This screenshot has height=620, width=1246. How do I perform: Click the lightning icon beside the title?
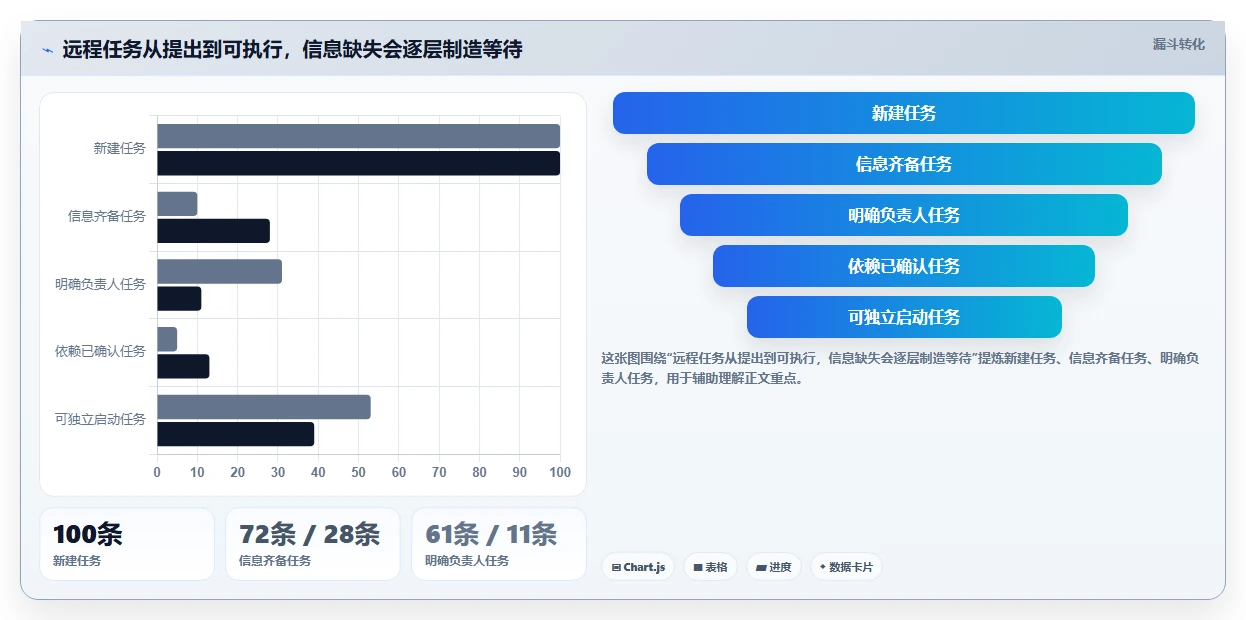pyautogui.click(x=47, y=50)
